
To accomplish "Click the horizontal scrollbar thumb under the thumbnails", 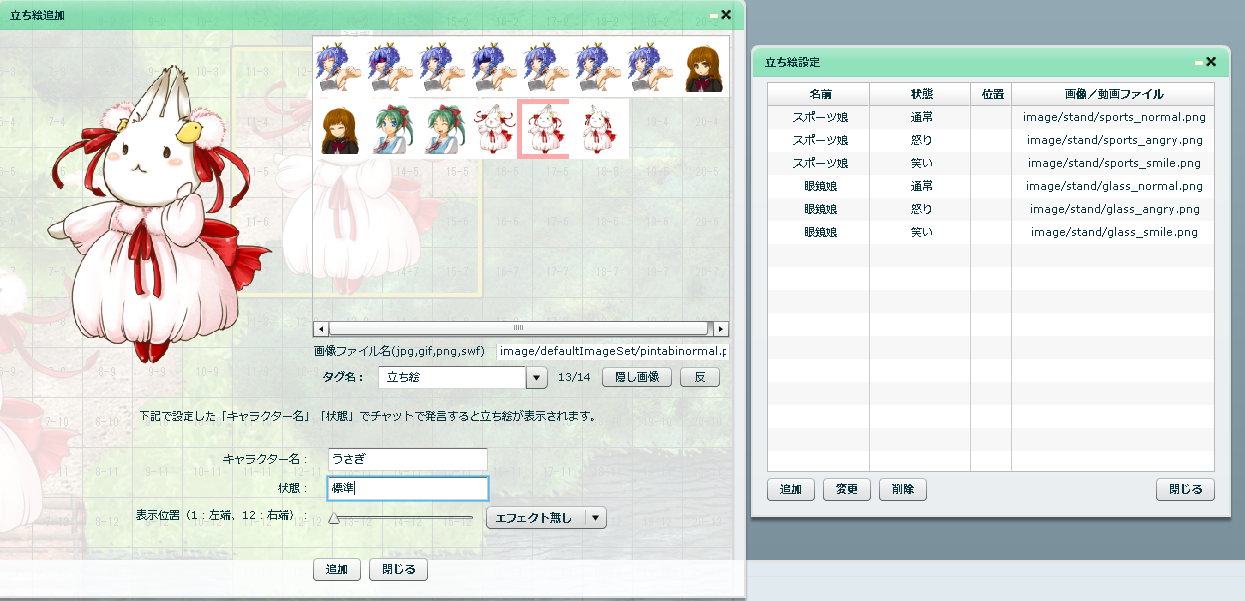I will click(x=518, y=328).
